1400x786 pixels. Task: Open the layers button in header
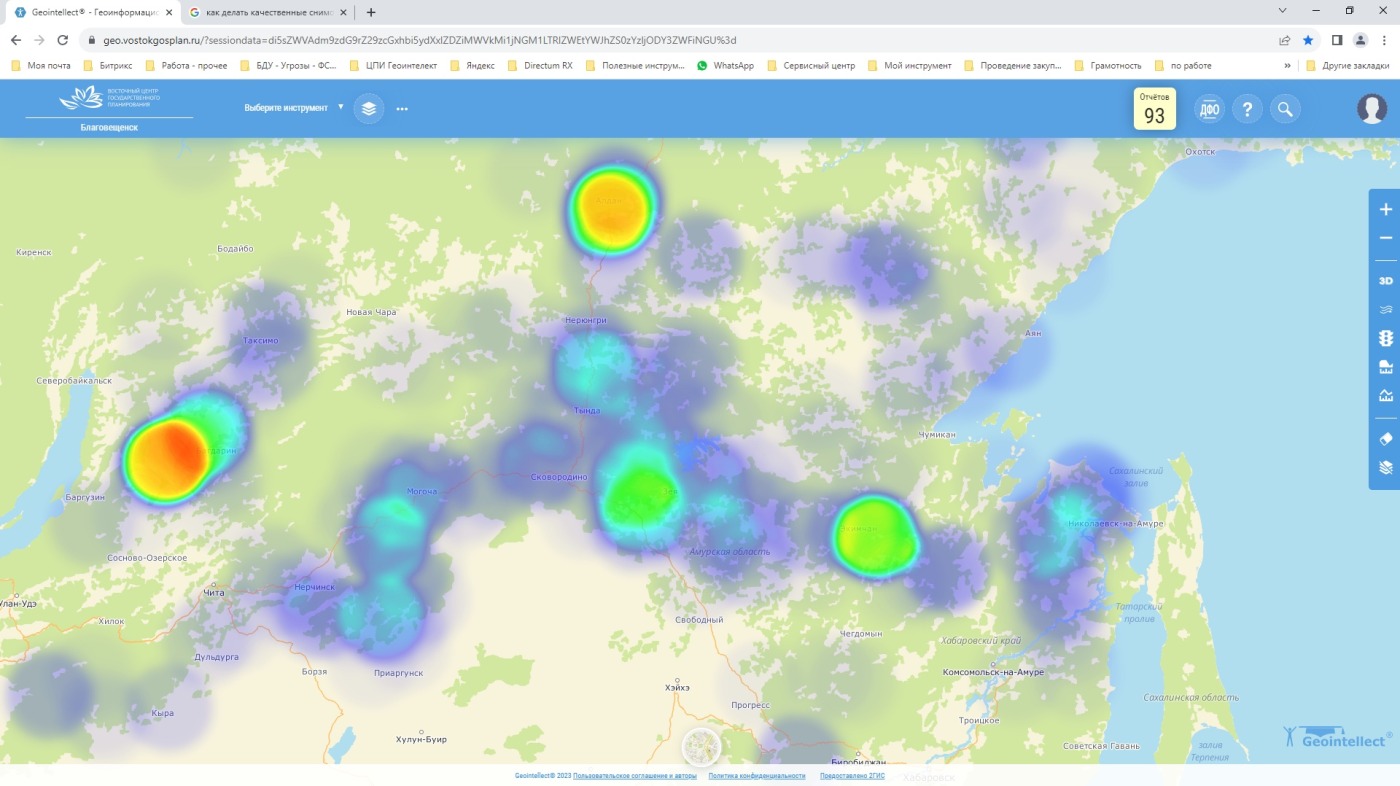(369, 108)
